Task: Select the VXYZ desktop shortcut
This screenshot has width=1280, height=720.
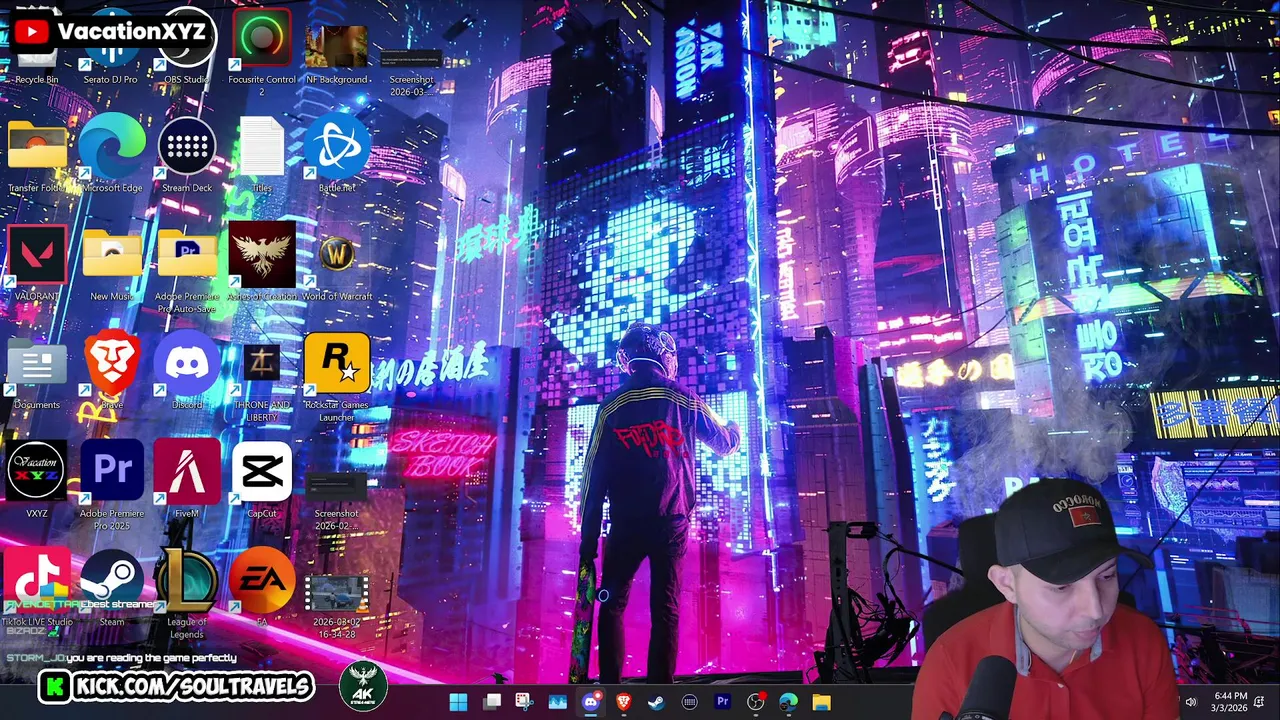Action: (37, 480)
